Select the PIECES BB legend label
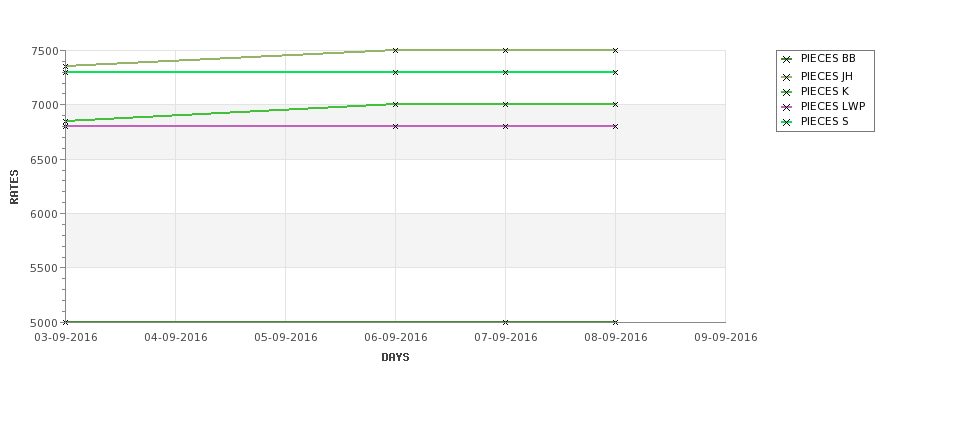Viewport: 975px width, 429px height. (828, 58)
